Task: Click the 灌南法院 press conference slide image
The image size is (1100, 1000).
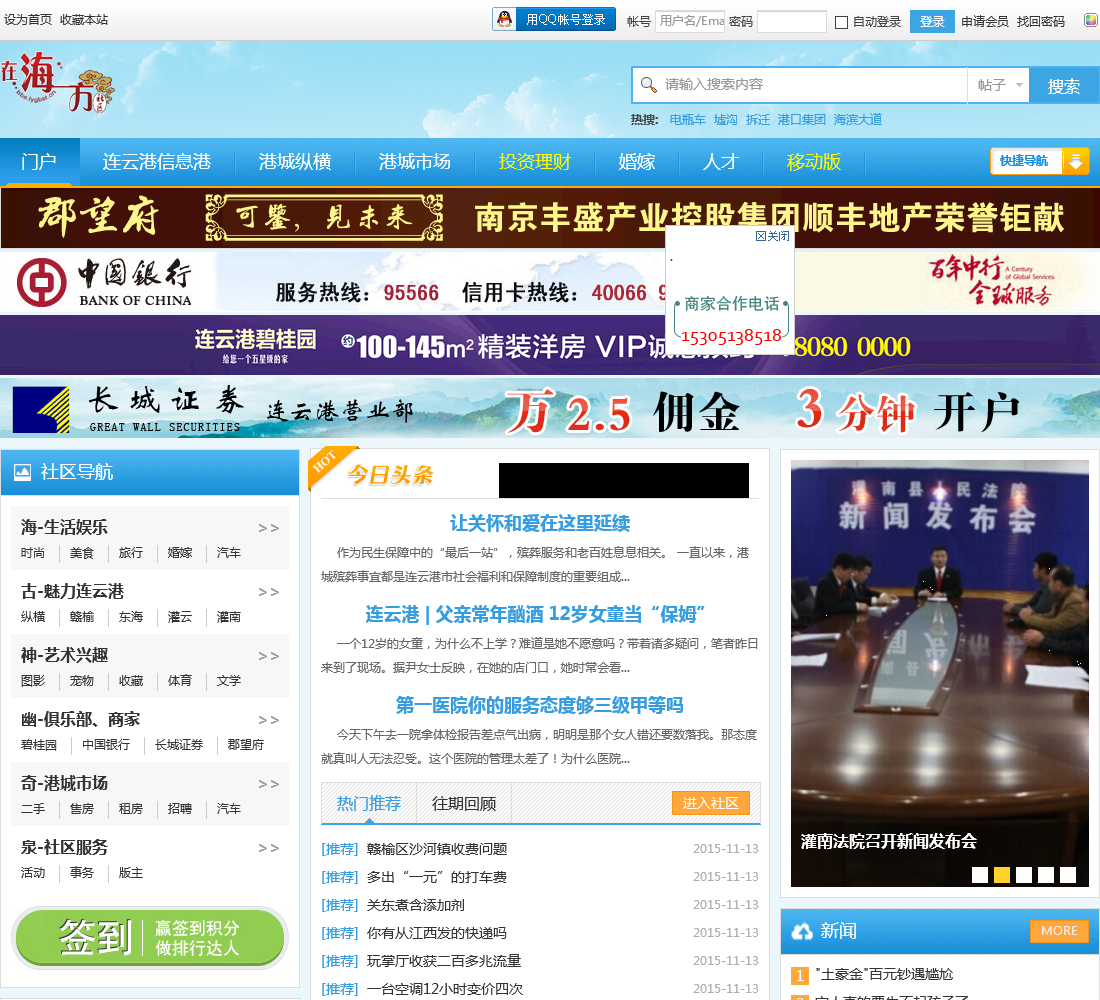Action: [939, 673]
